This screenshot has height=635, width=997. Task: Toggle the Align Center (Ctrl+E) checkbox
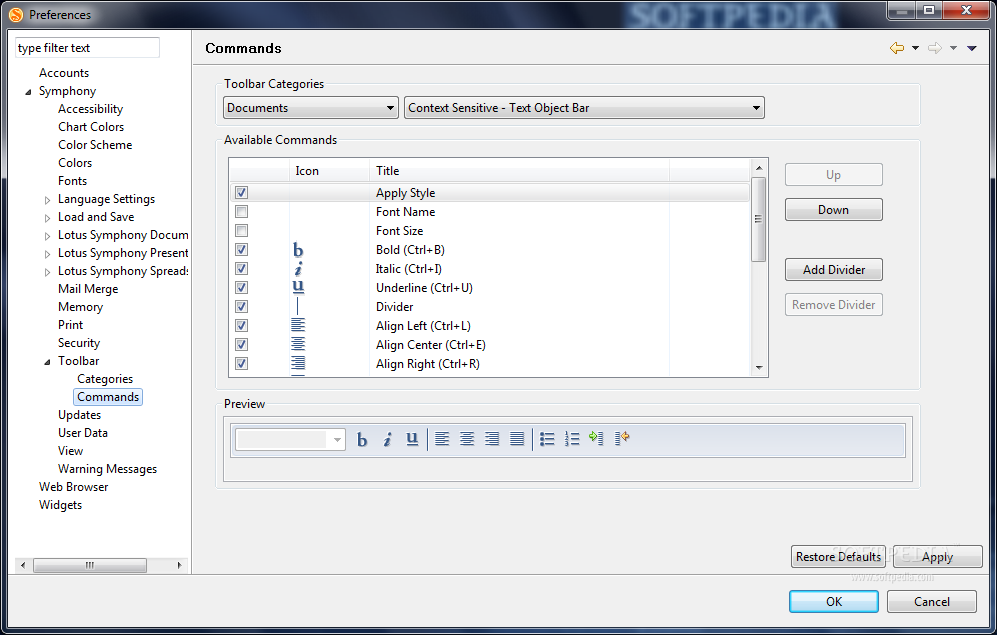click(242, 345)
